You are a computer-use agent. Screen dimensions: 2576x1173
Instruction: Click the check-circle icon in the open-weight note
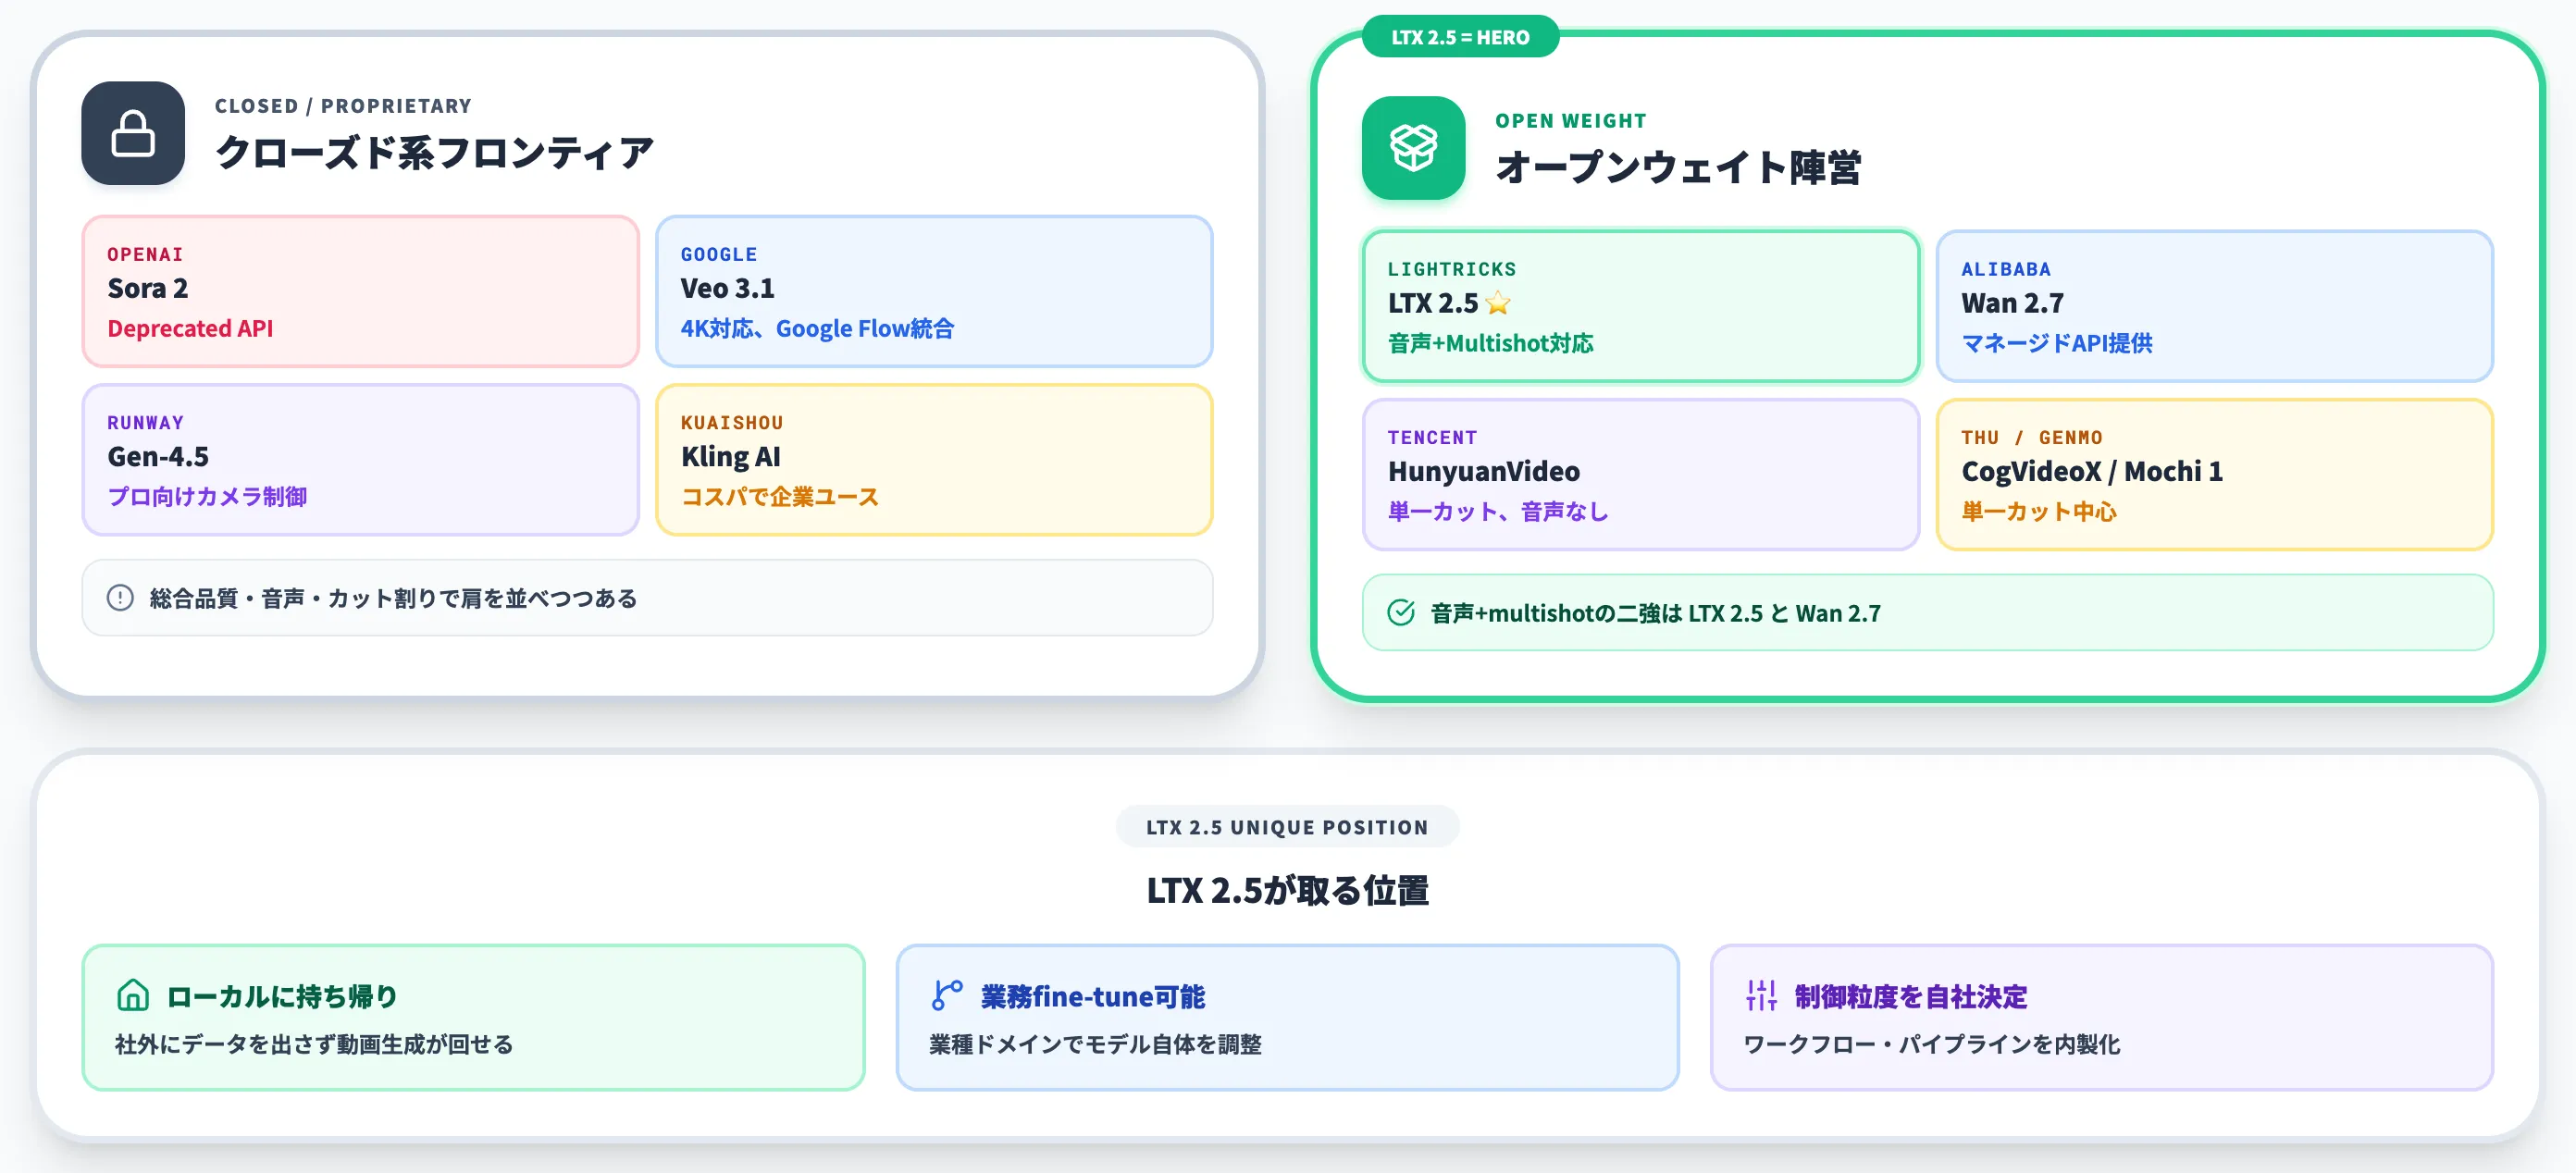1401,613
